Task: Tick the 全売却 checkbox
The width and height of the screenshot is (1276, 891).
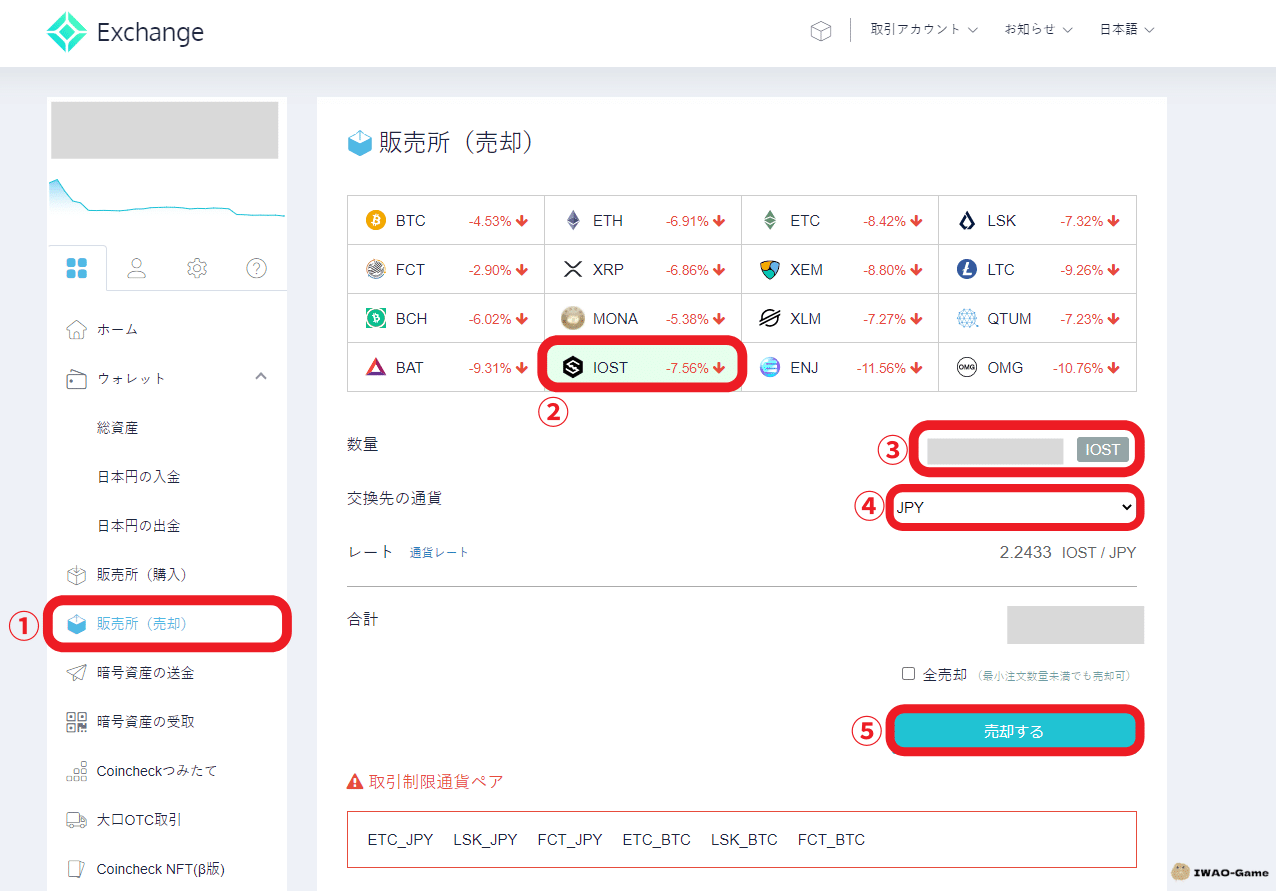Action: click(909, 674)
